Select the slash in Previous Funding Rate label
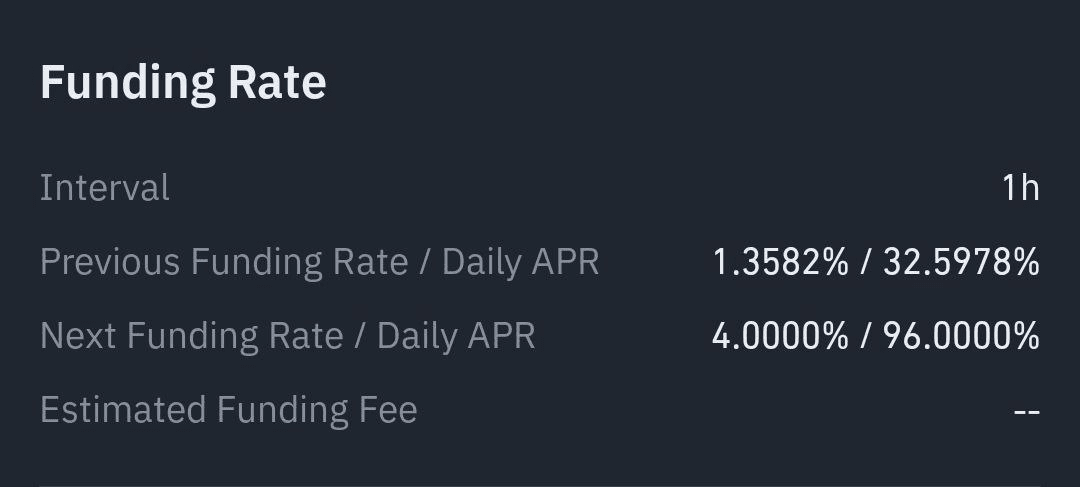 coord(425,262)
